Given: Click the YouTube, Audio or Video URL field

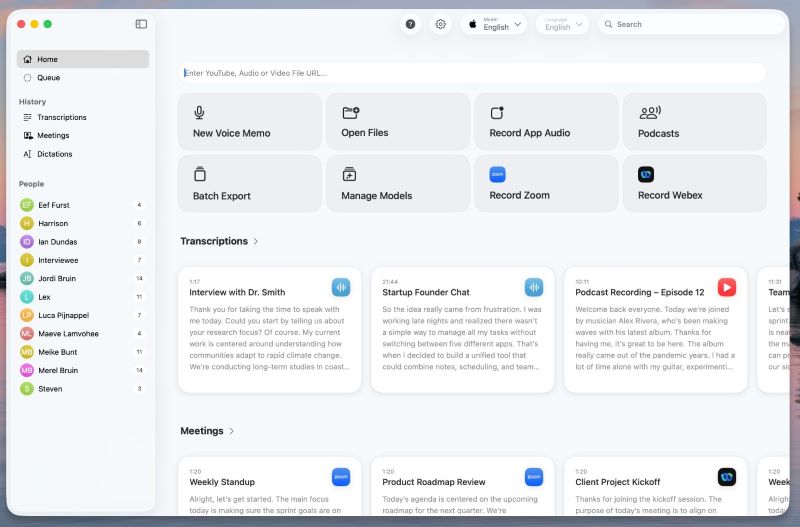Looking at the screenshot, I should 472,73.
